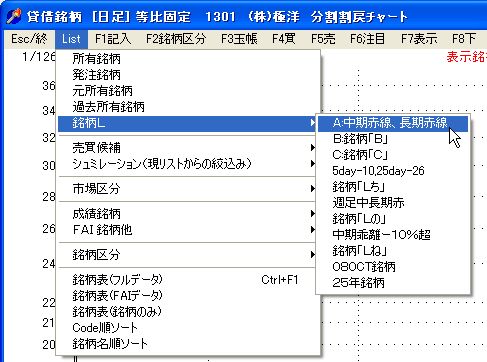
Task: Click F4買 in the menu bar
Action: click(x=284, y=39)
